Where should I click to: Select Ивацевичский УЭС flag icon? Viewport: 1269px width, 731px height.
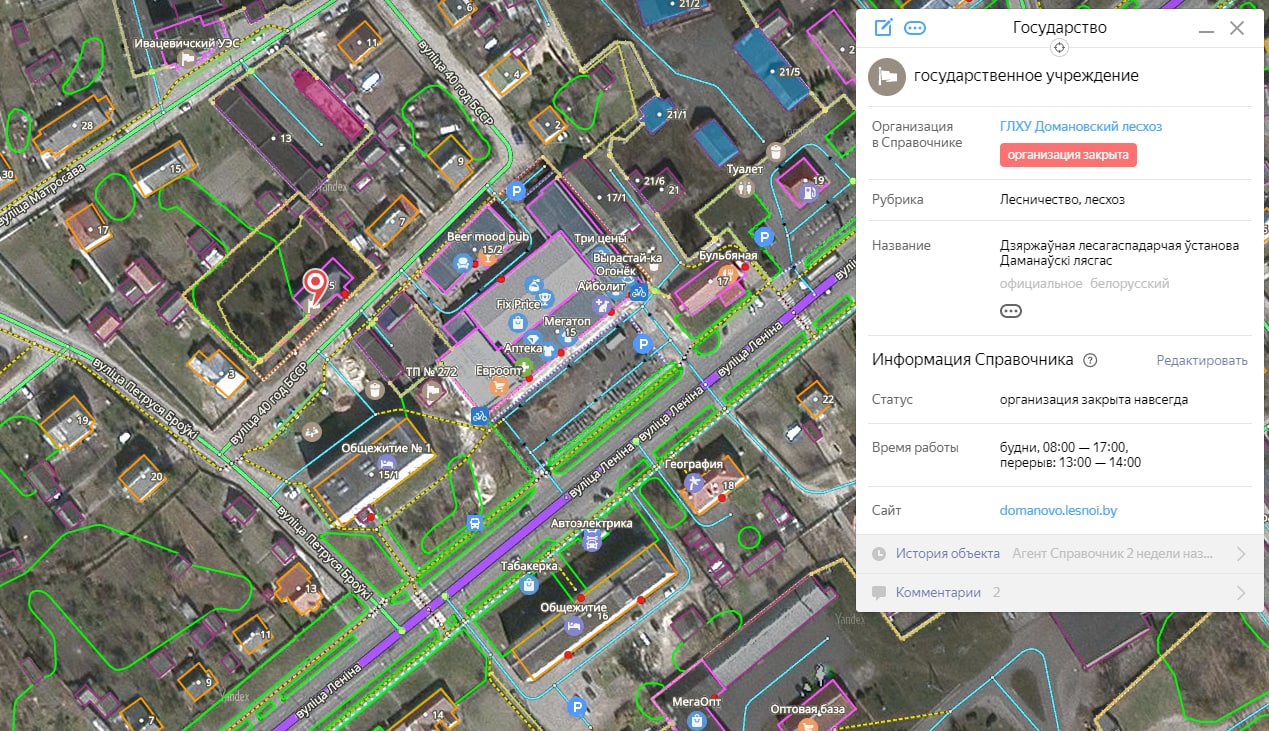coord(185,61)
